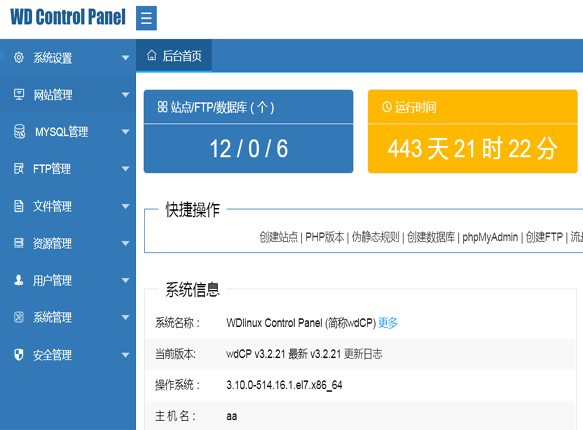This screenshot has height=430, width=583.
Task: Open the 资源管理 sidebar menu
Action: pyautogui.click(x=68, y=243)
